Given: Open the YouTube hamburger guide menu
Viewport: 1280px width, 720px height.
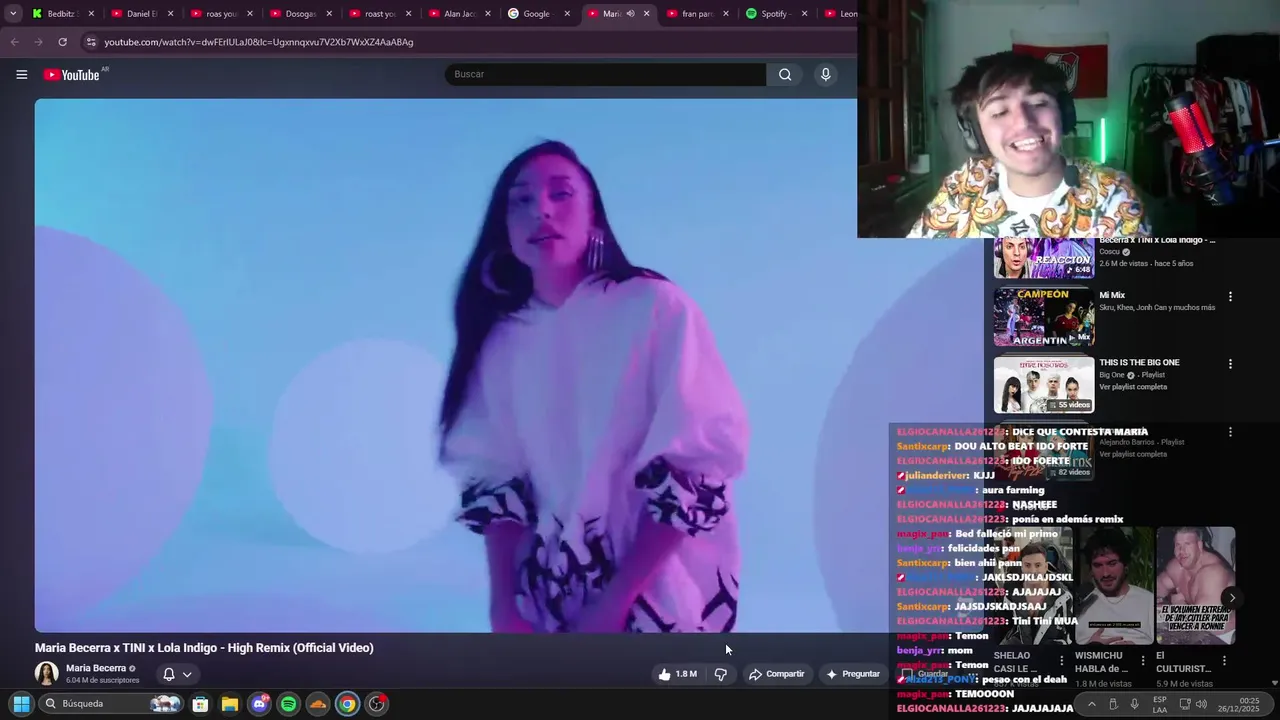Looking at the screenshot, I should [x=21, y=74].
